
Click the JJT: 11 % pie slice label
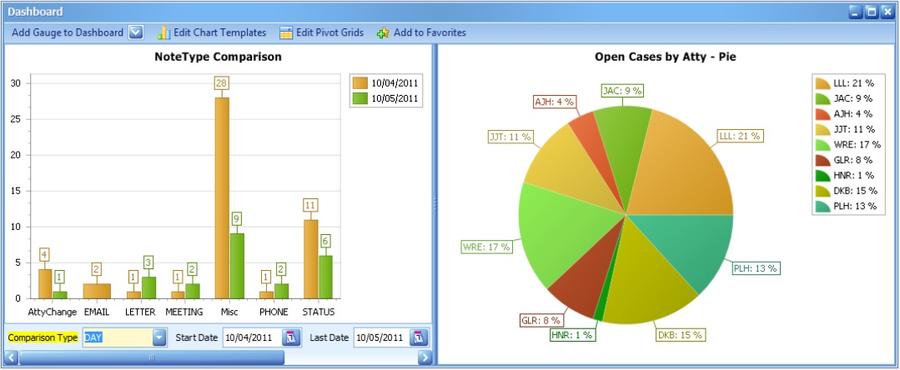tap(510, 137)
